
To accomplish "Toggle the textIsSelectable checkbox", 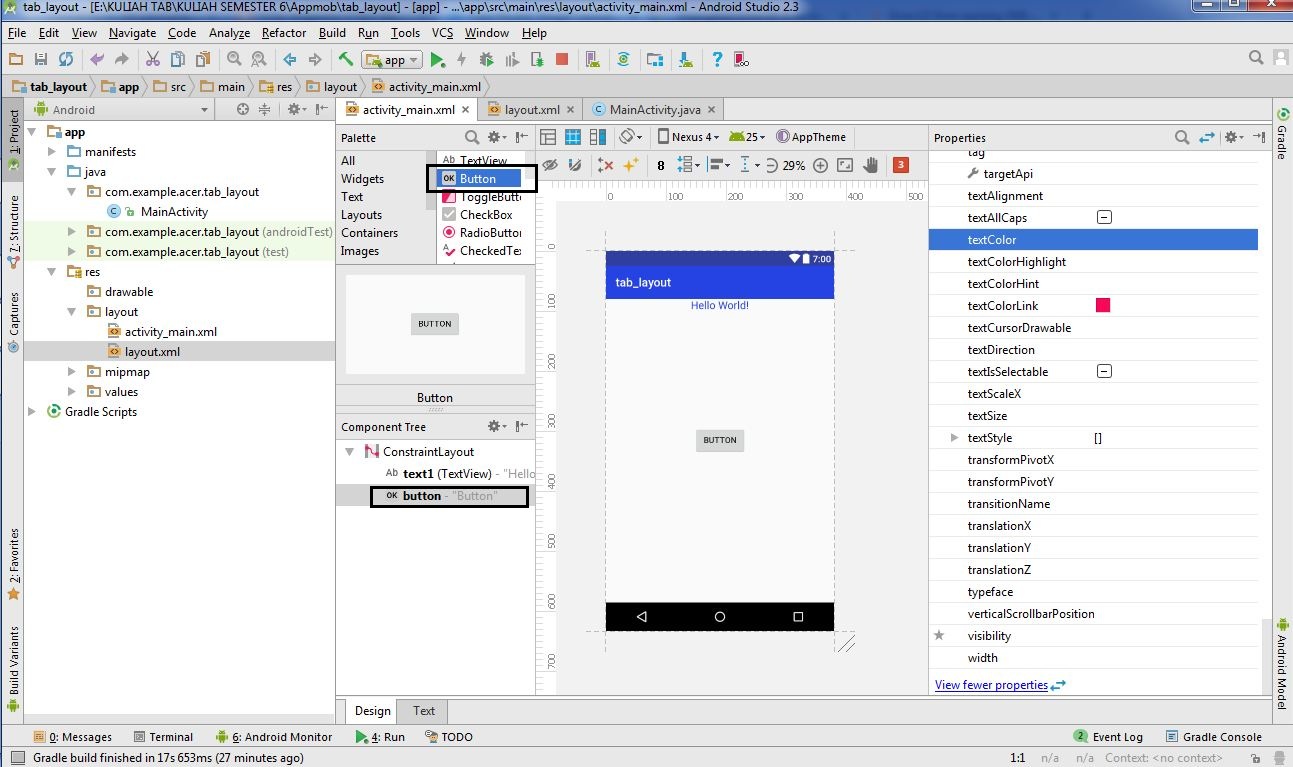I will click(1104, 371).
